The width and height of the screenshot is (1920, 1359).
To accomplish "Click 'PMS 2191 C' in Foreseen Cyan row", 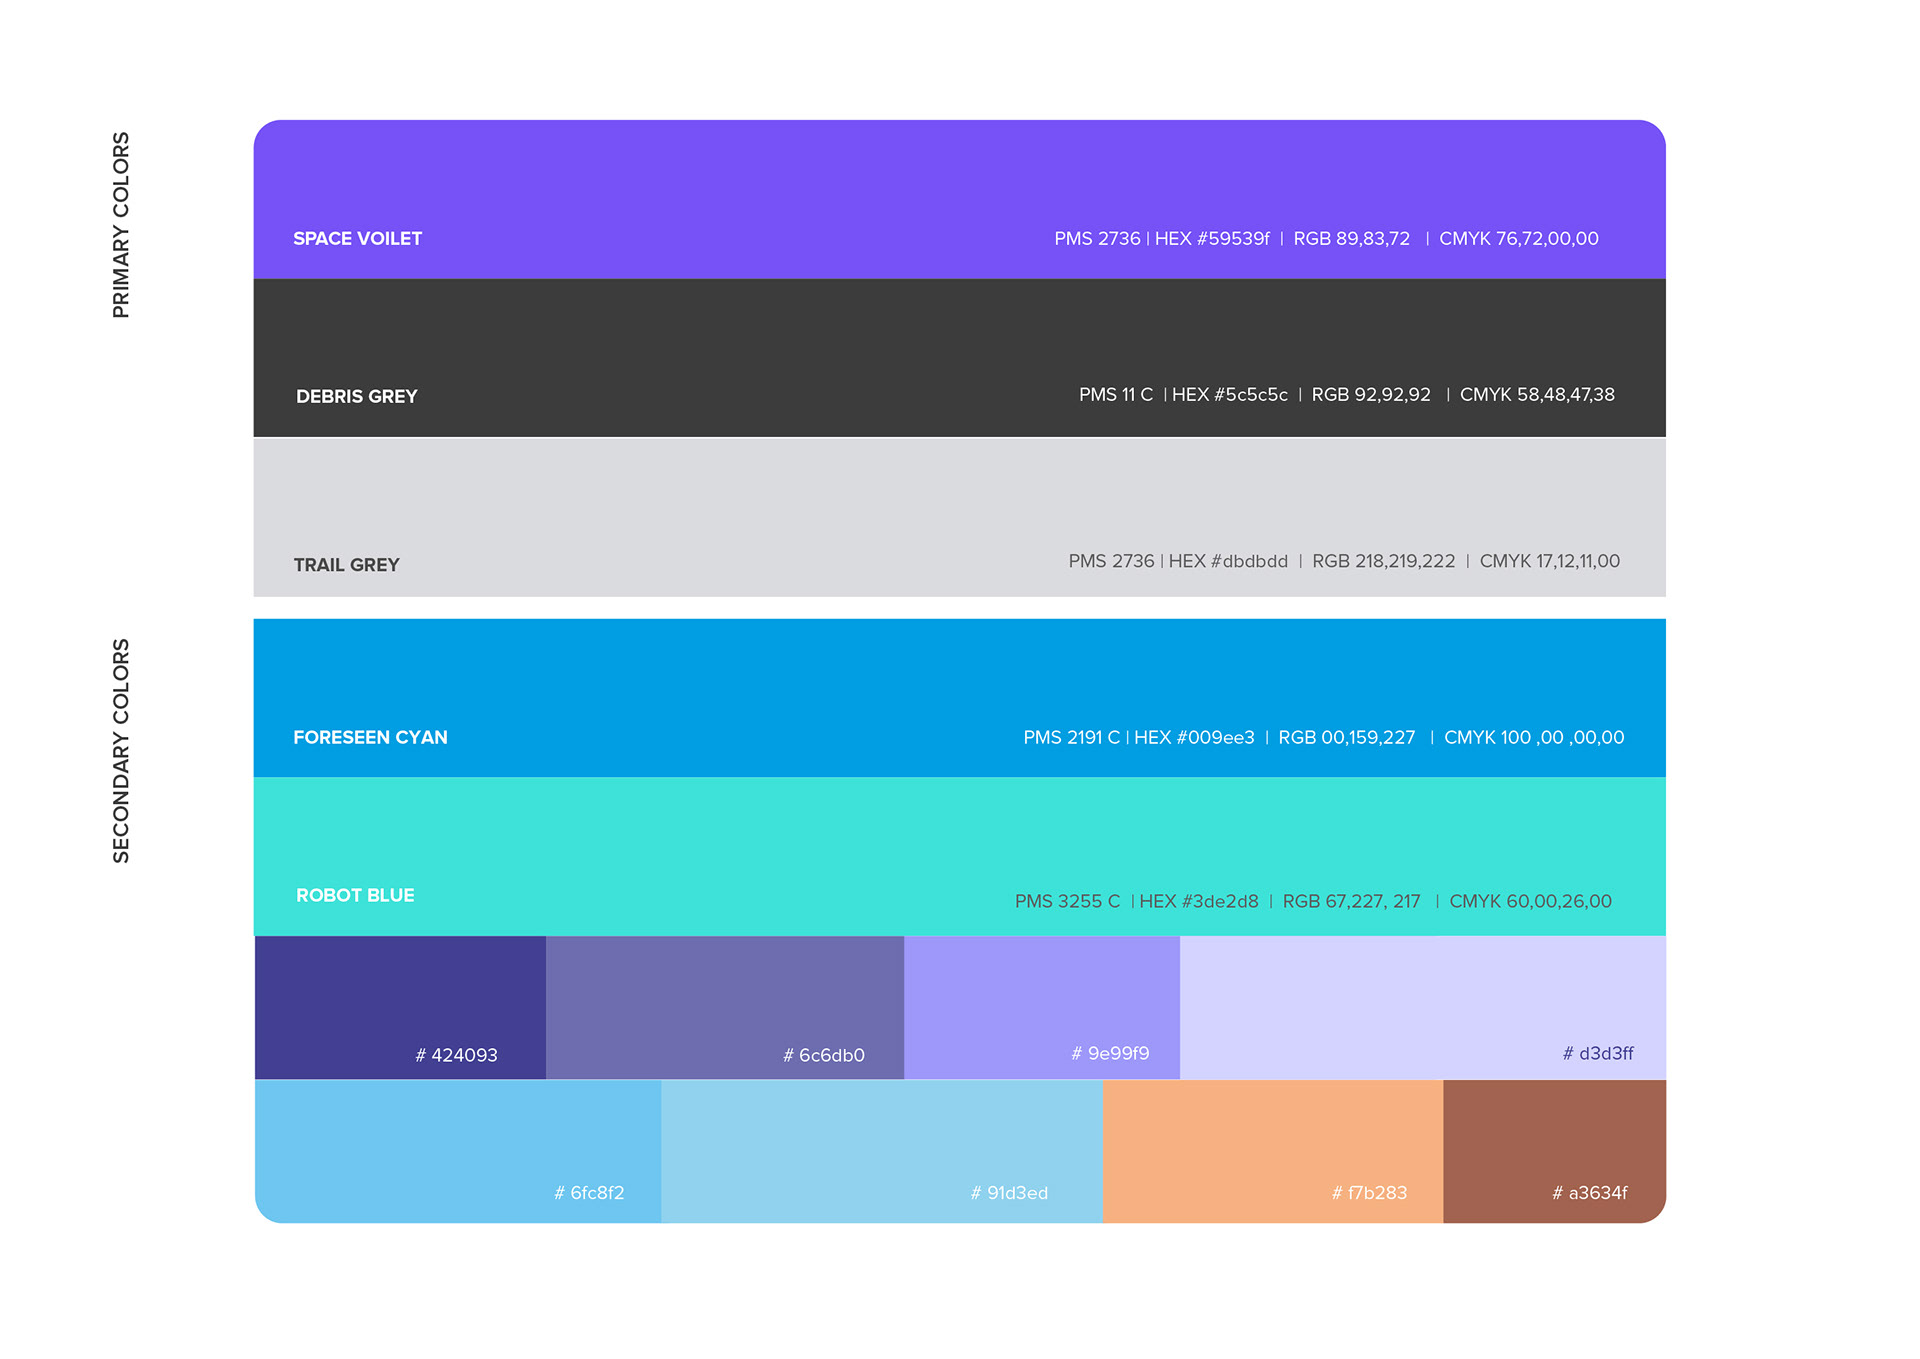I will coord(1071,738).
